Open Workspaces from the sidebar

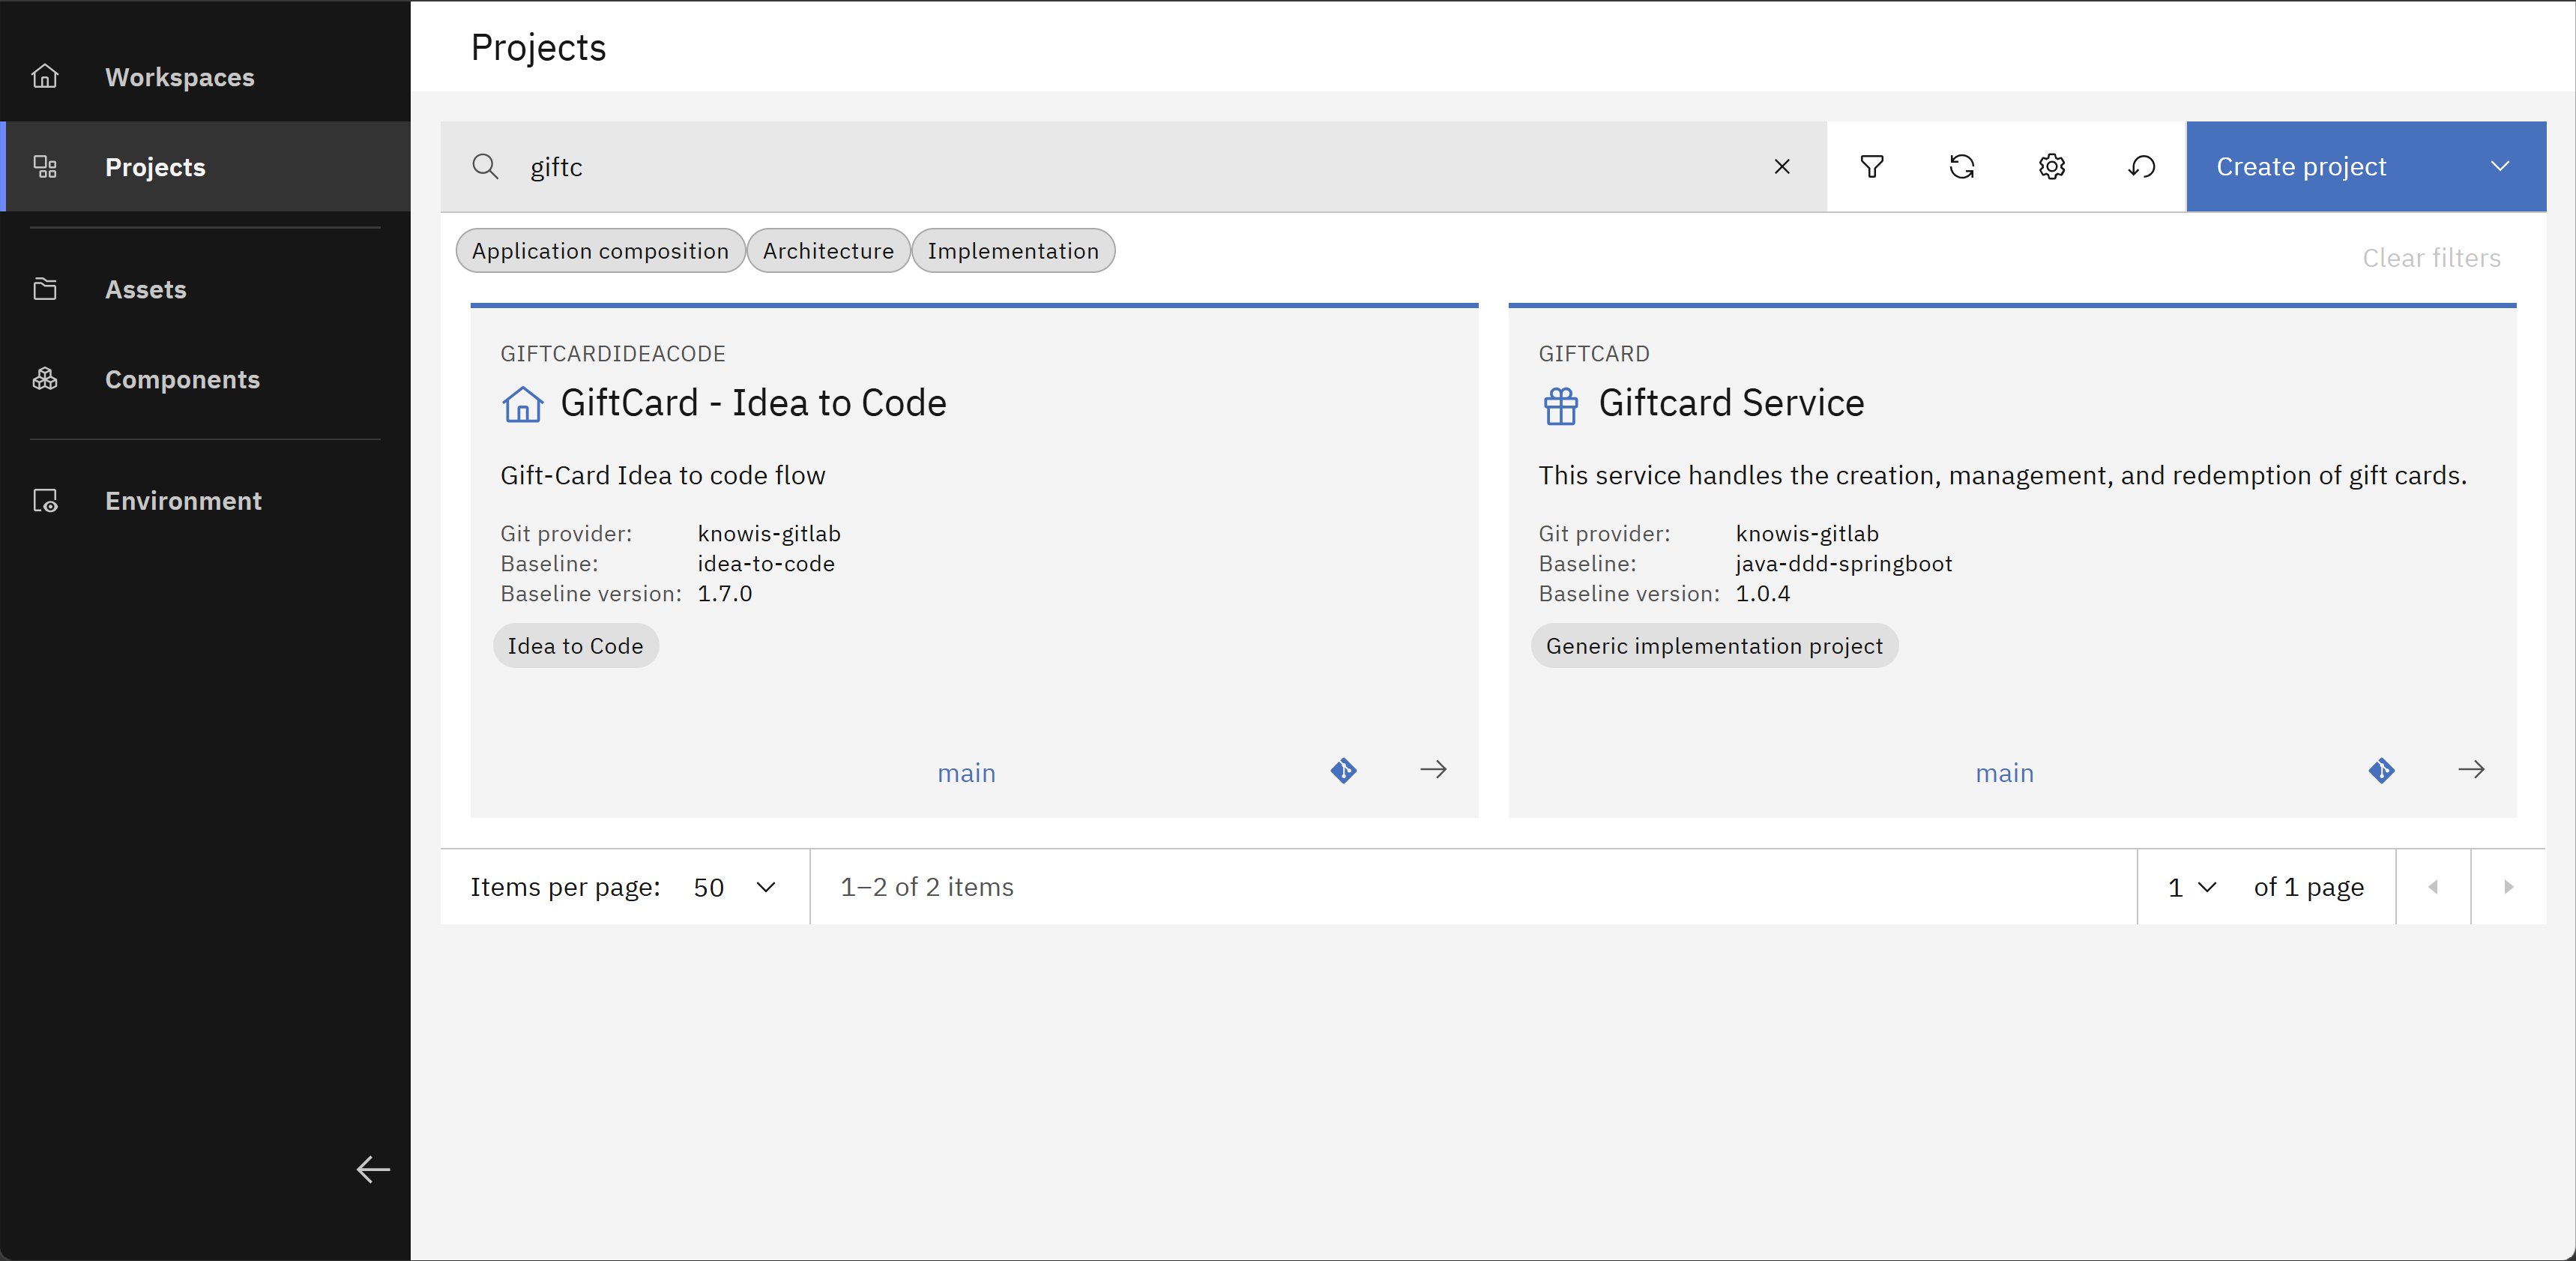[205, 77]
